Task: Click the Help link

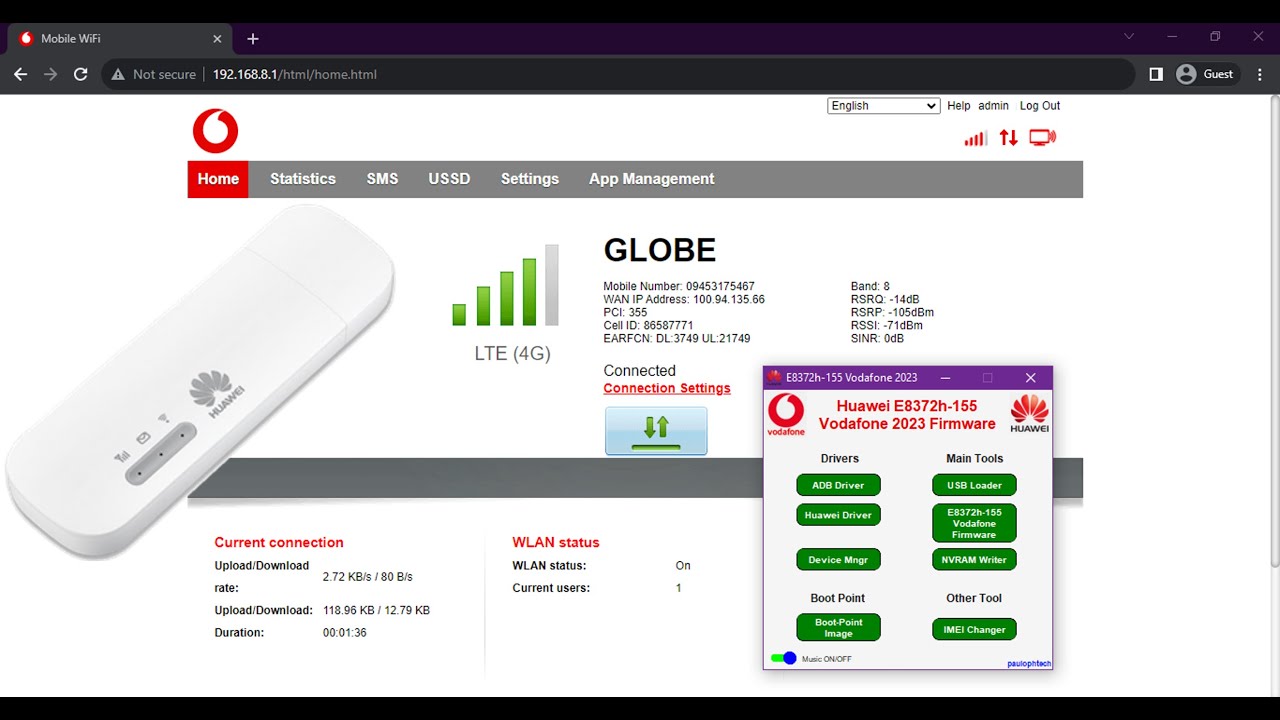Action: [958, 106]
